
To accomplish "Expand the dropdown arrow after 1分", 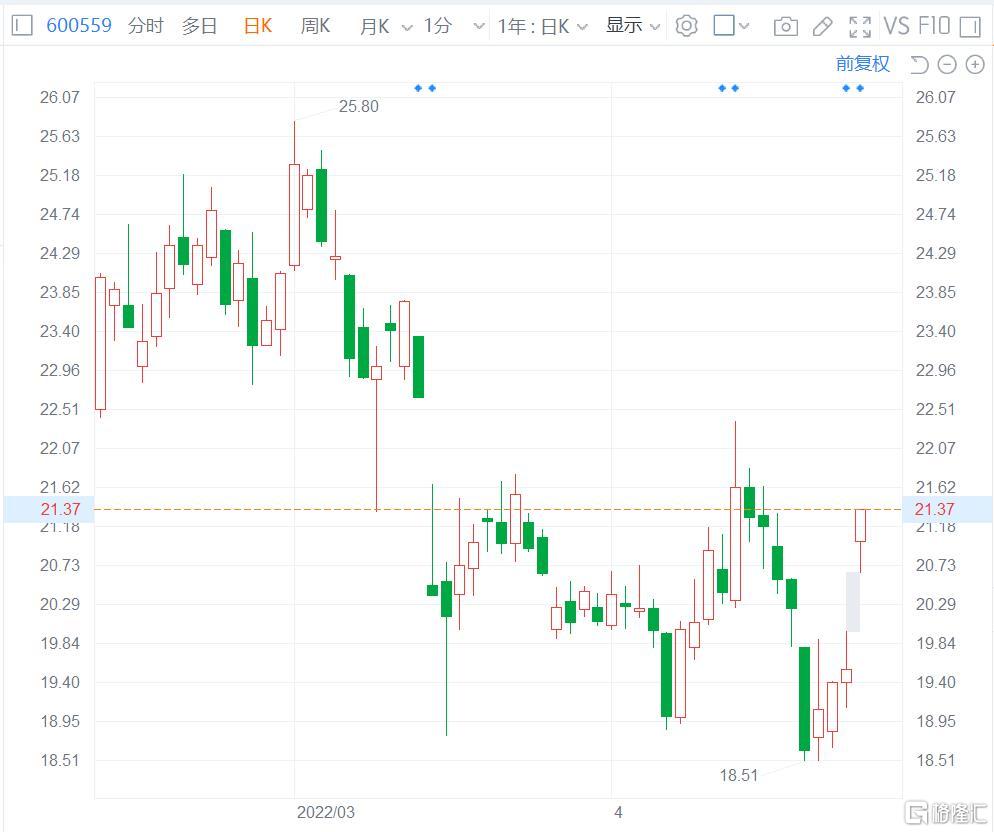I will [x=479, y=27].
